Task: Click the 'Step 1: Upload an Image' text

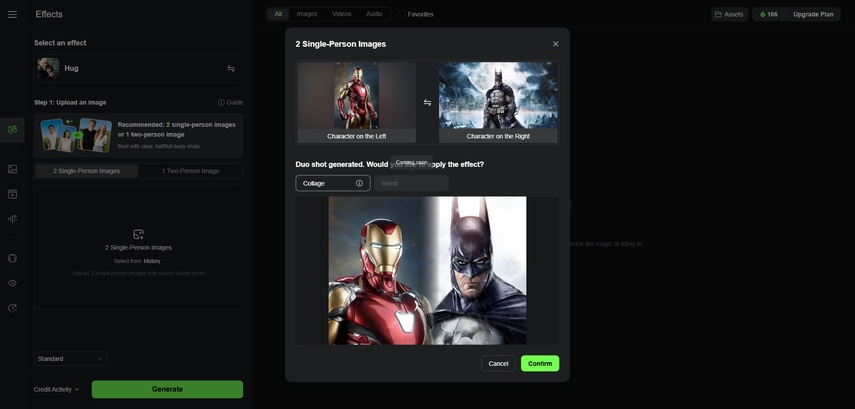Action: (70, 103)
